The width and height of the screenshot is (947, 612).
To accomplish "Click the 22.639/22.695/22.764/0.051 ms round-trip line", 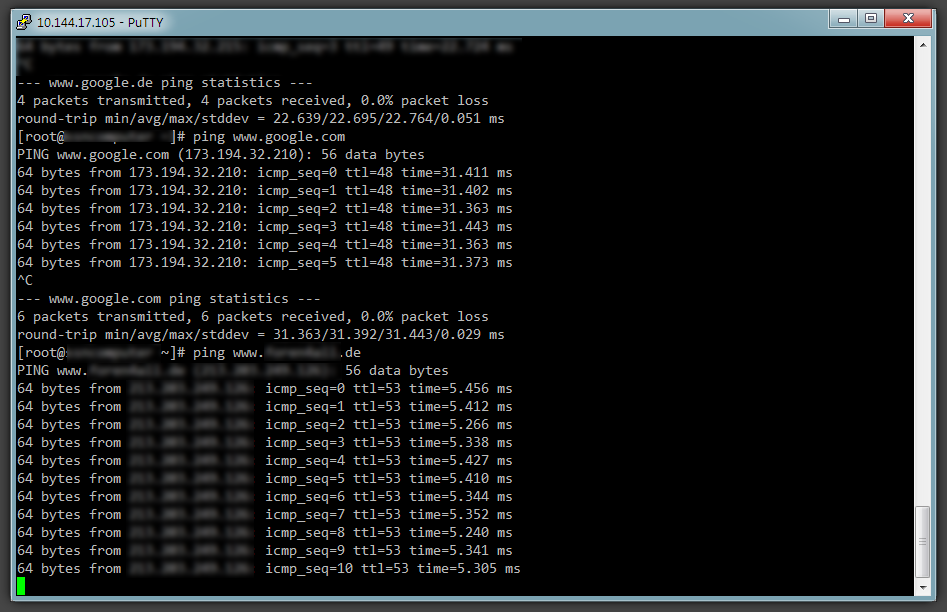I will point(260,119).
